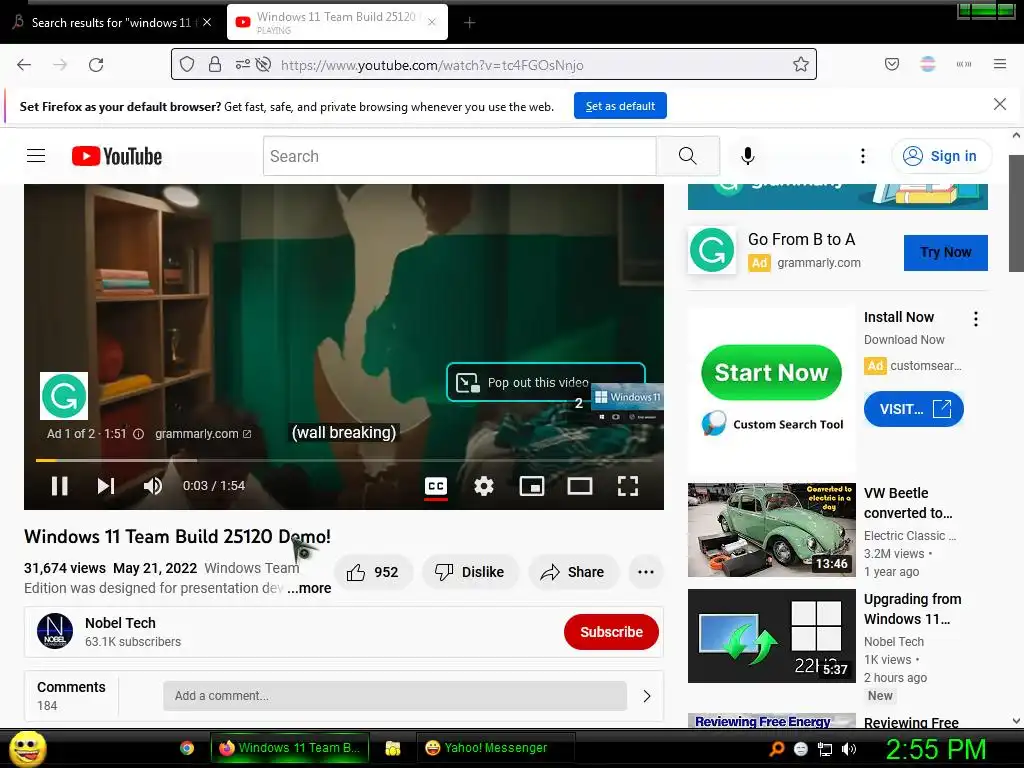
Task: Click VISIT button on custom search ad
Action: pos(913,409)
